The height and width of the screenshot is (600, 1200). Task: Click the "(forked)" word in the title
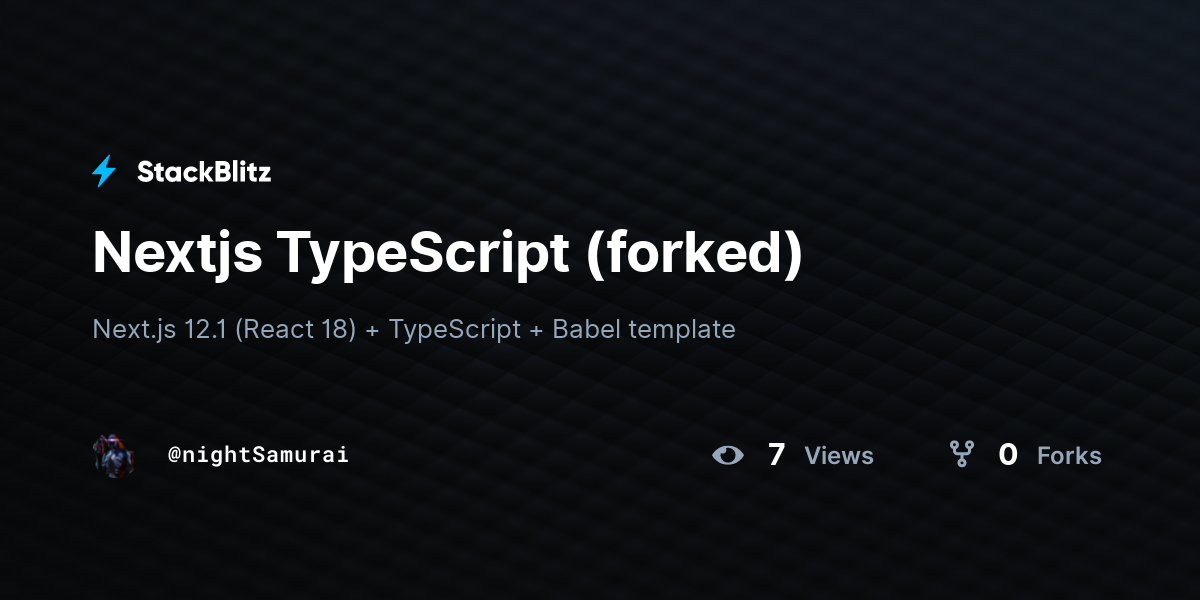point(694,253)
